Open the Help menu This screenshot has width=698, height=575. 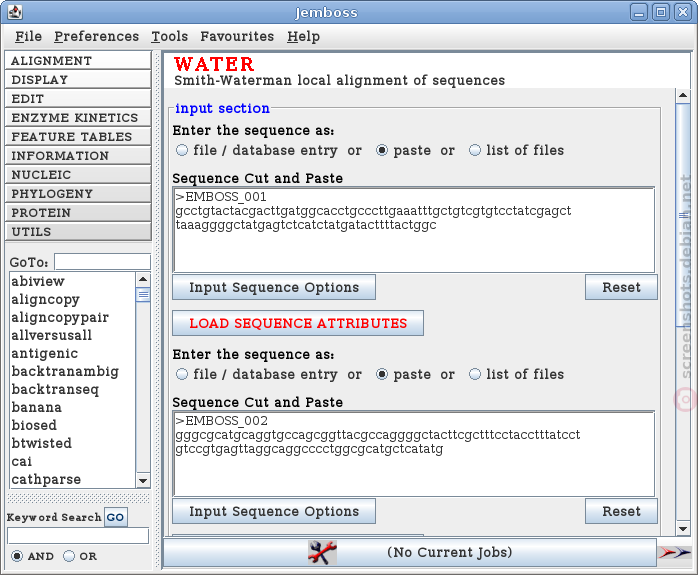point(303,36)
